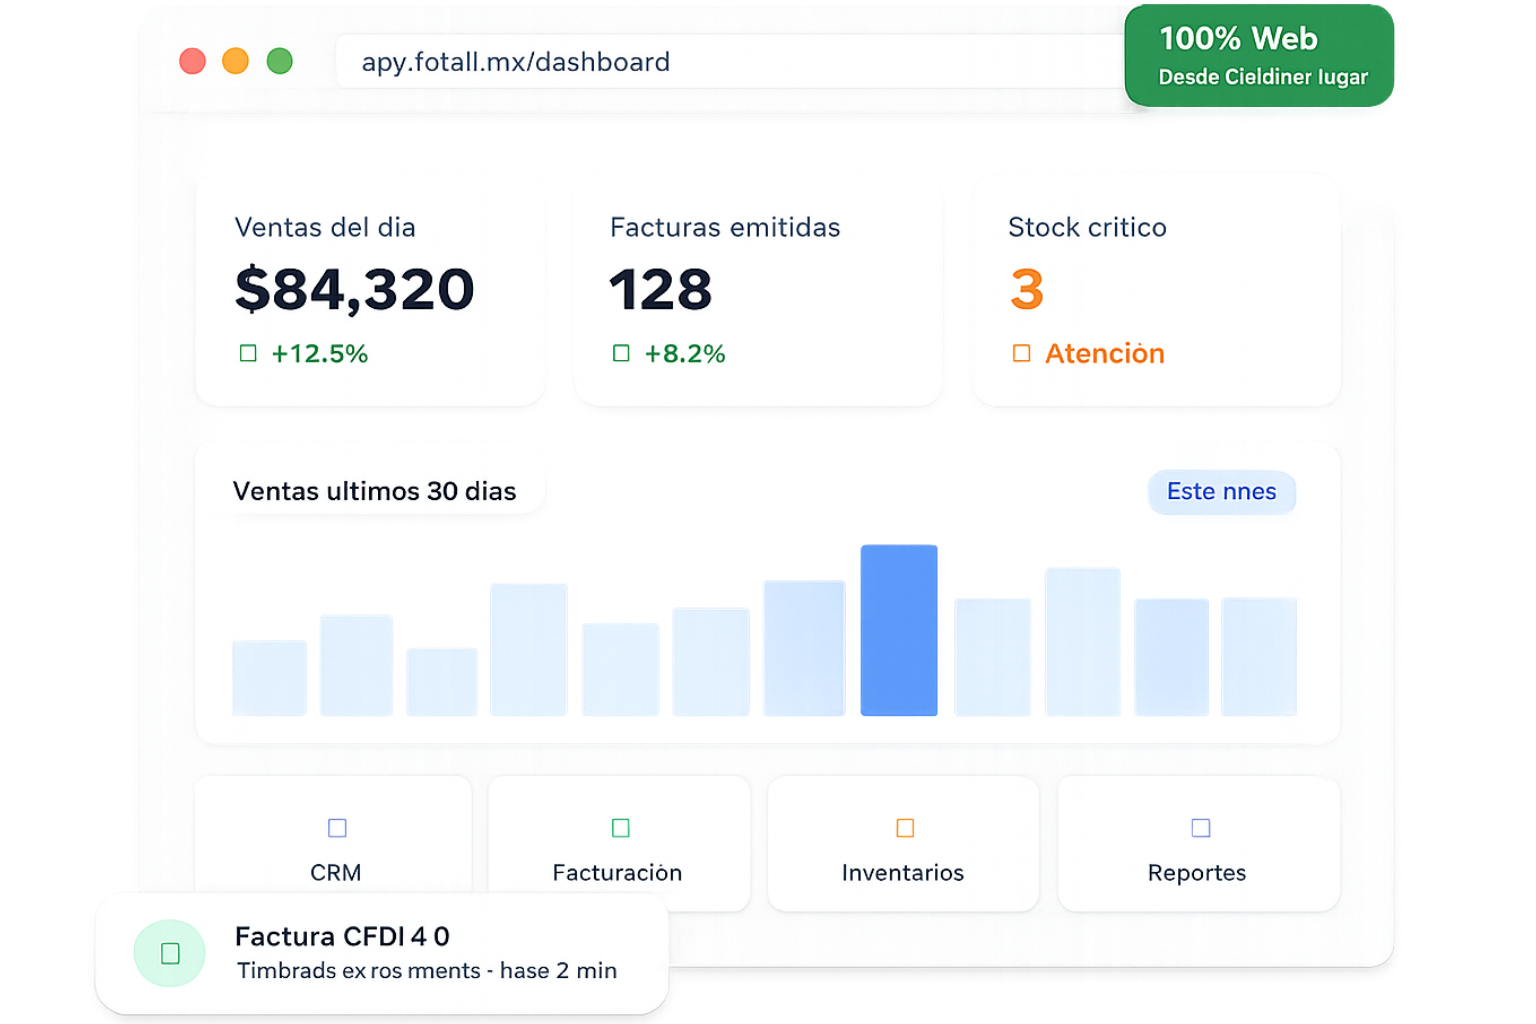Image resolution: width=1536 pixels, height=1024 pixels.
Task: Click the orange Atención warning icon
Action: click(x=1021, y=353)
